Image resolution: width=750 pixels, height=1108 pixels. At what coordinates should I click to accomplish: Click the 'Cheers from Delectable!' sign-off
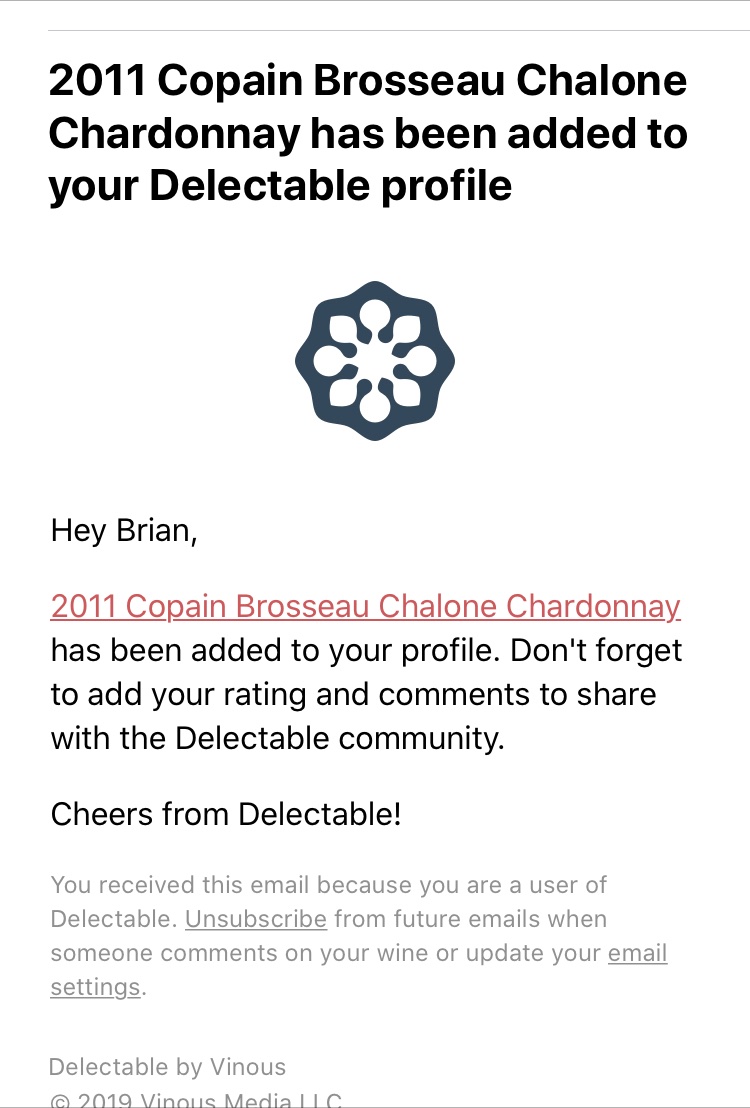pyautogui.click(x=226, y=814)
